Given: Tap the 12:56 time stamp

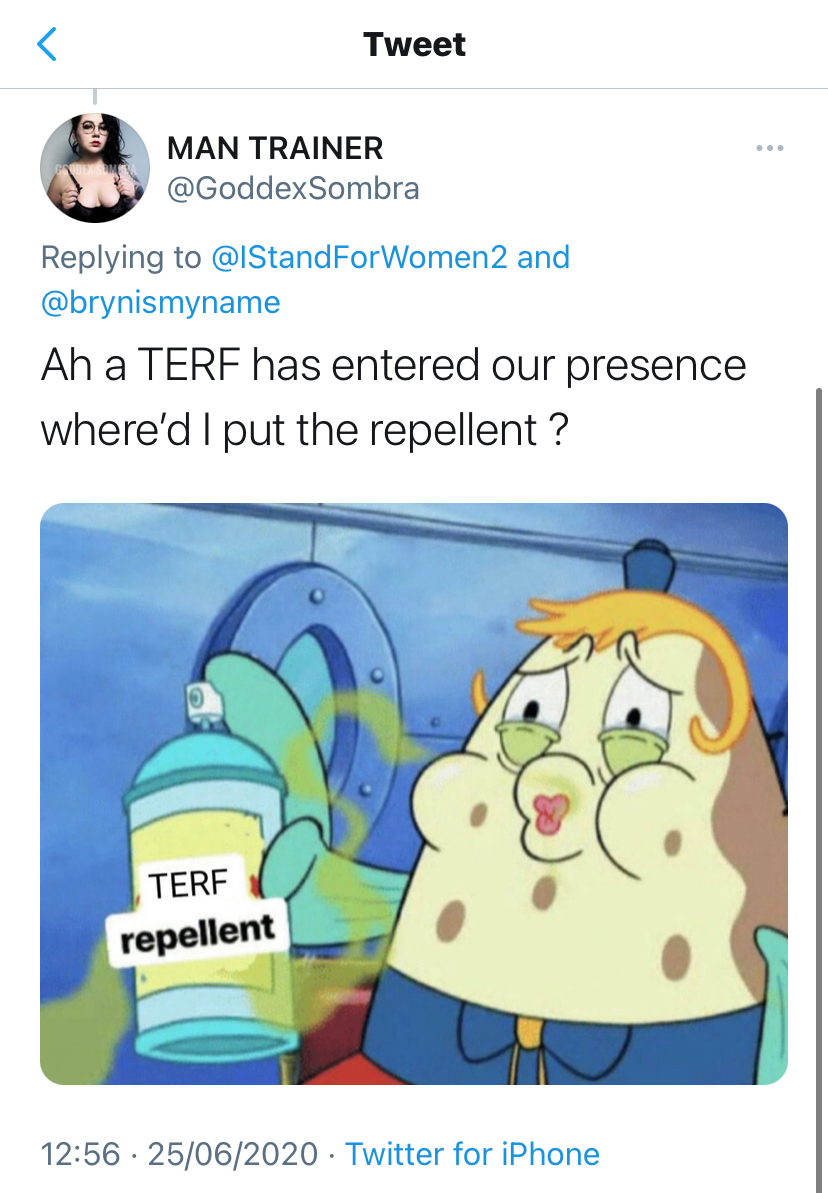Looking at the screenshot, I should click(x=81, y=1154).
